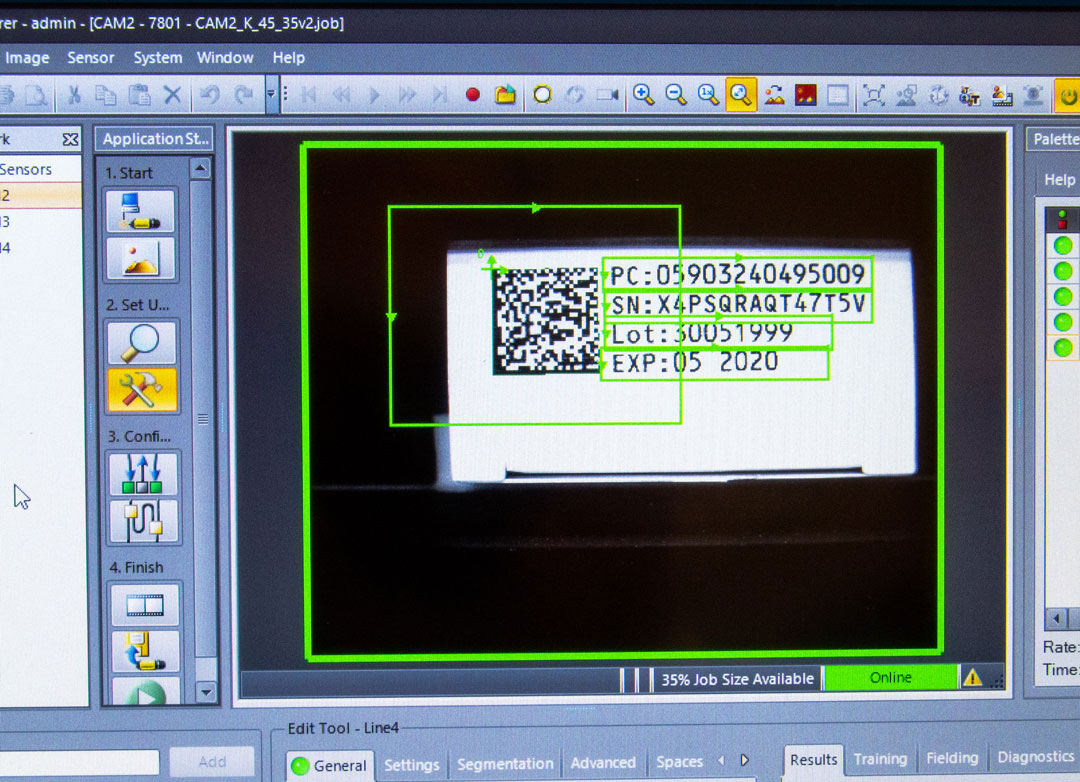
Task: Click the warning triangle status icon
Action: (x=973, y=678)
